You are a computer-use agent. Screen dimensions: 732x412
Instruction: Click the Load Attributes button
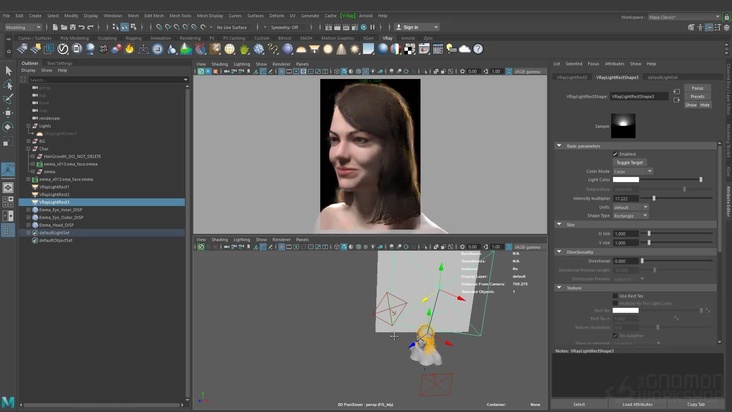(x=637, y=405)
